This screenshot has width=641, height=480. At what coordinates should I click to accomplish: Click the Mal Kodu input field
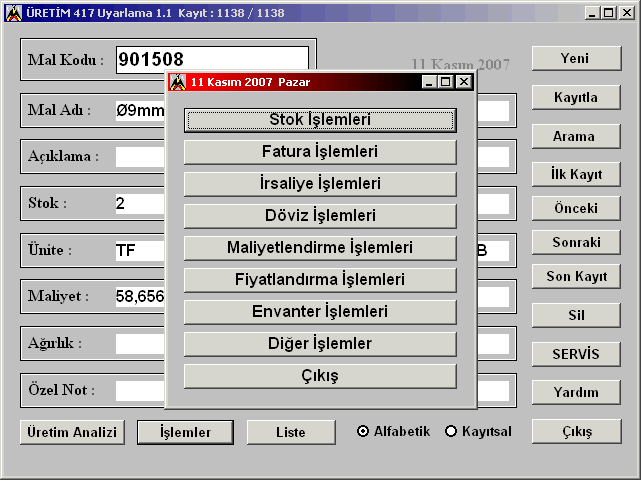click(x=212, y=61)
